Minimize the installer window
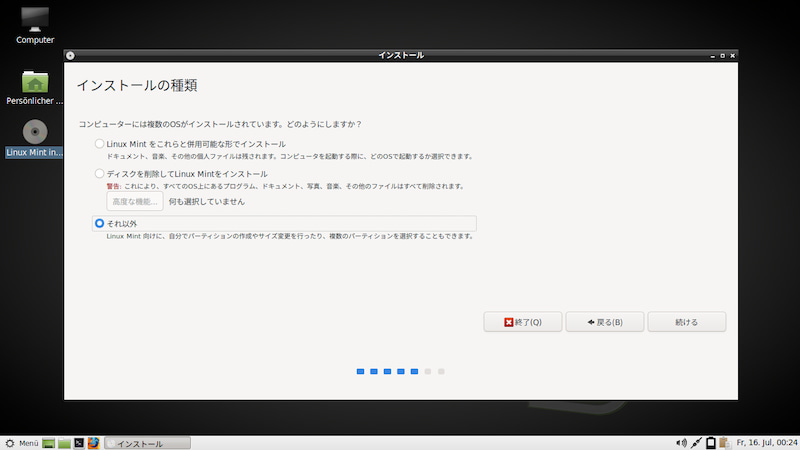 click(713, 56)
